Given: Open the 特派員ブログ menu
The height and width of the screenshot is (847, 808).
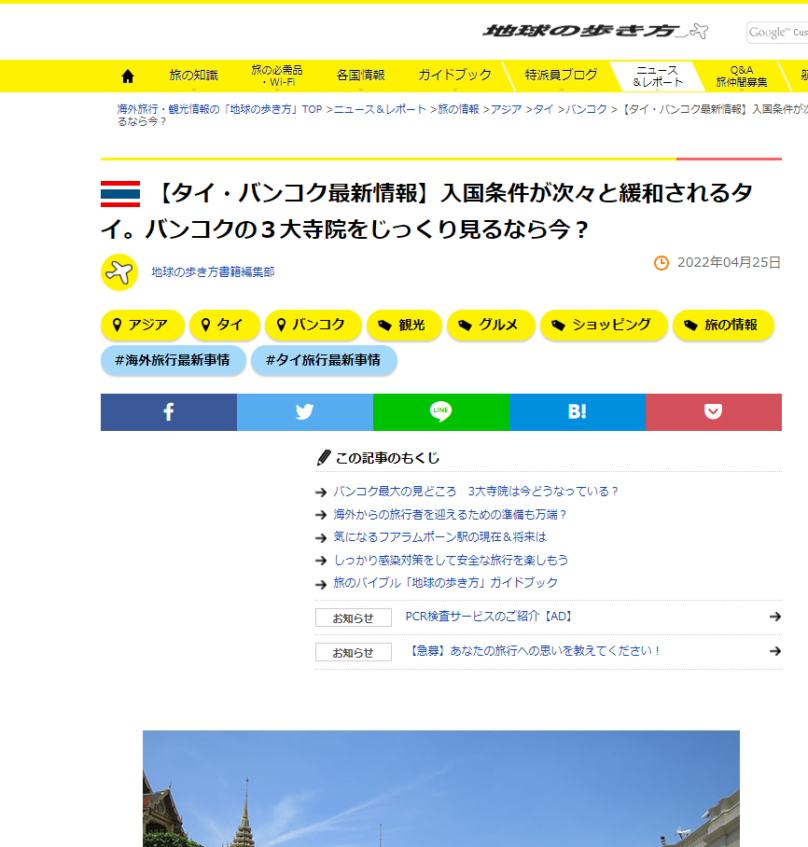Looking at the screenshot, I should [x=561, y=76].
